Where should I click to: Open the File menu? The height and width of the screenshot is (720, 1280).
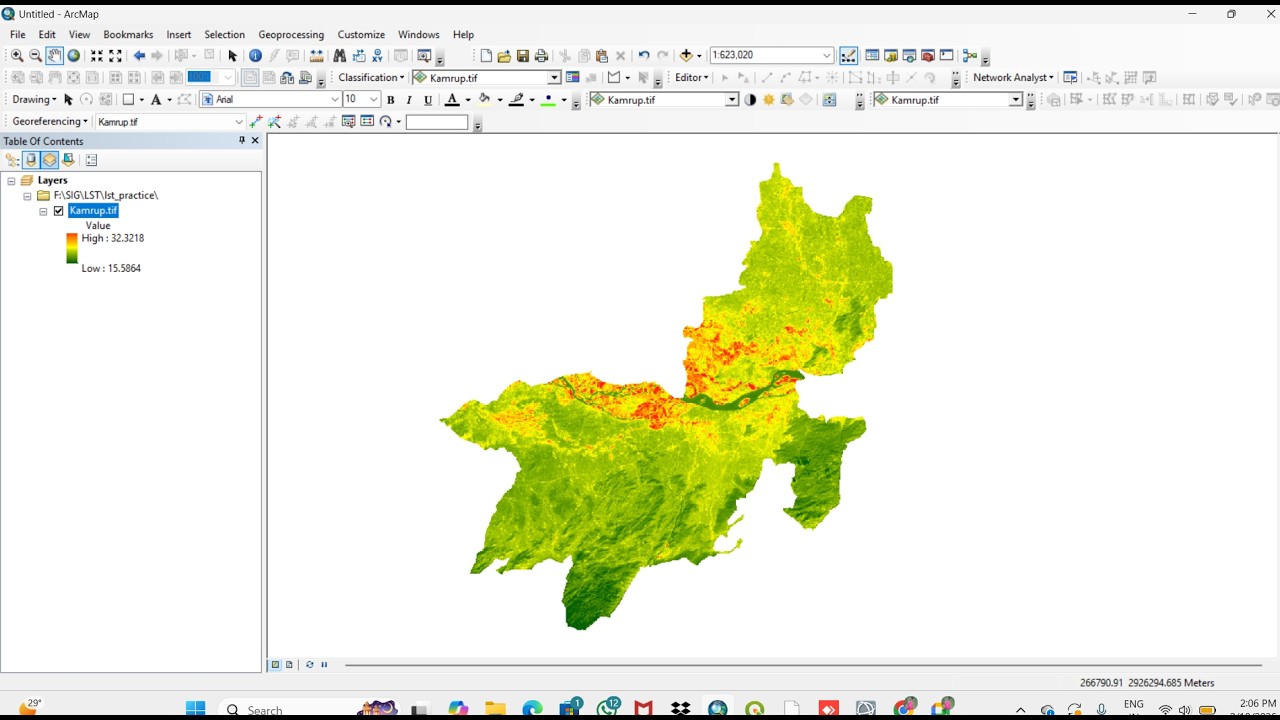pos(18,34)
